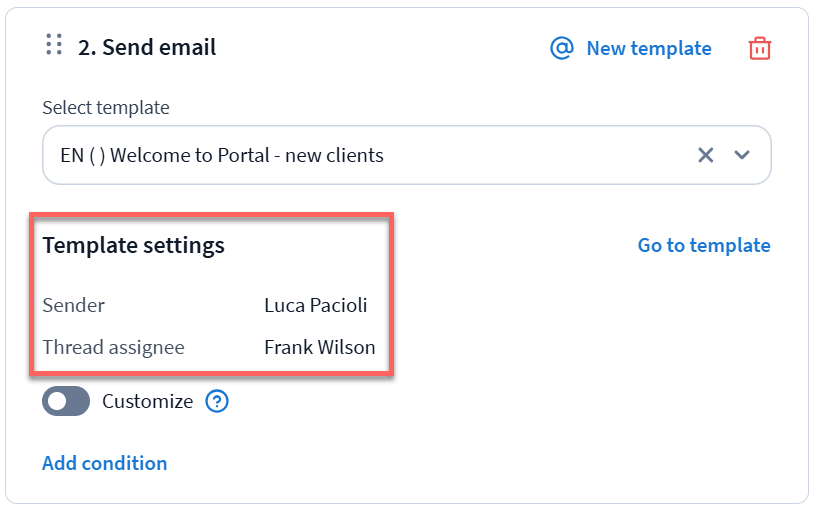Click the Thread assignee row label
Screen dimensions: 827x513
(113, 348)
